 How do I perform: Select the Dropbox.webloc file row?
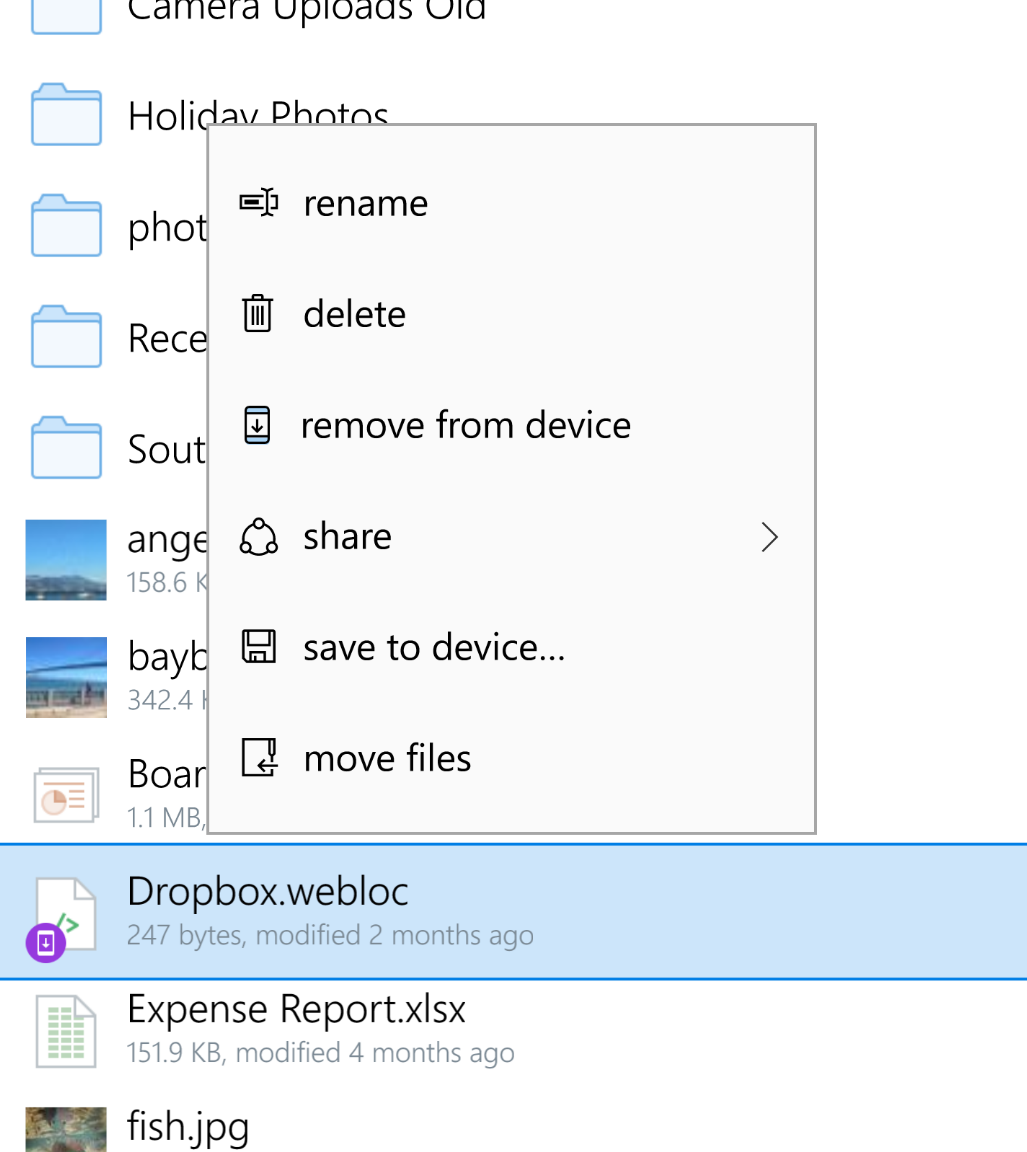tap(514, 912)
